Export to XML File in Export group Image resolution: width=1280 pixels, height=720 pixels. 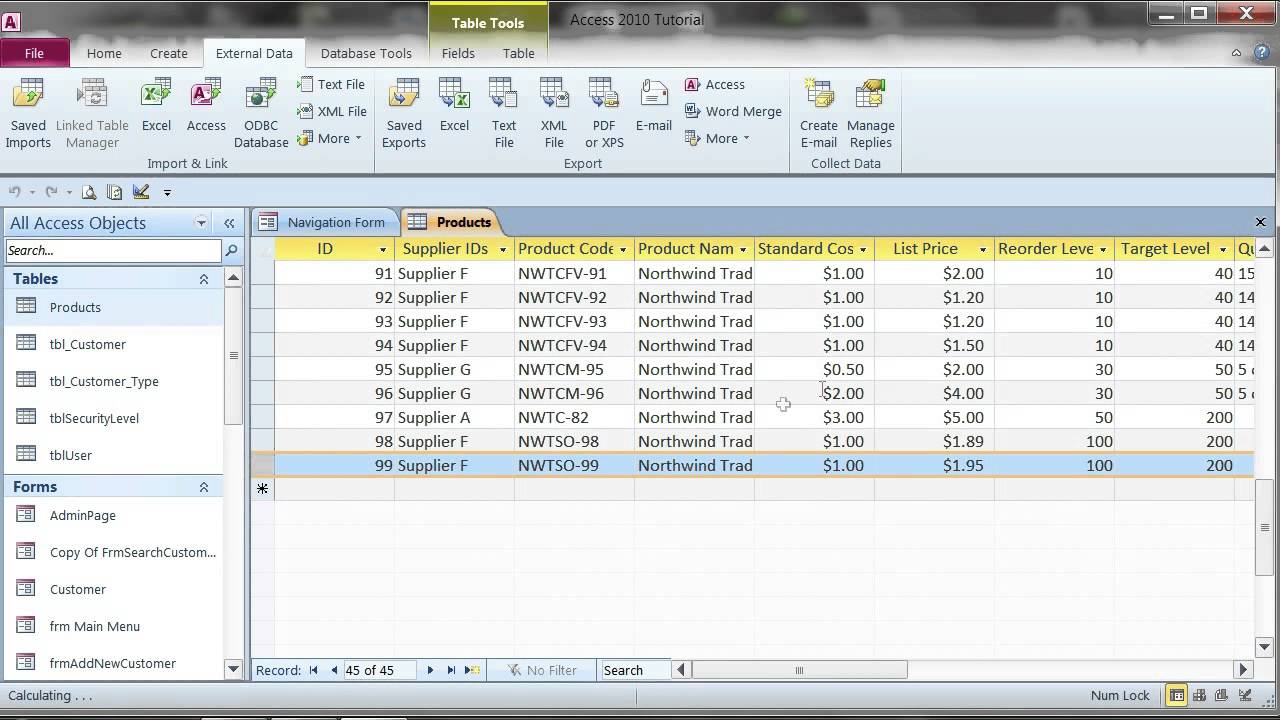tap(554, 115)
